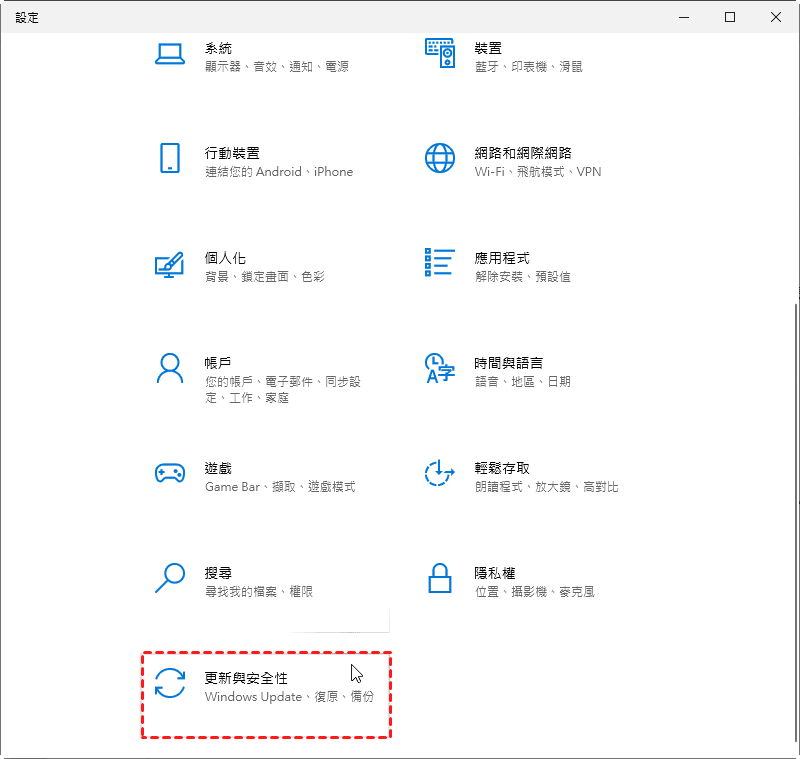
Task: Click the 更新與安全性 heading text
Action: (x=246, y=678)
